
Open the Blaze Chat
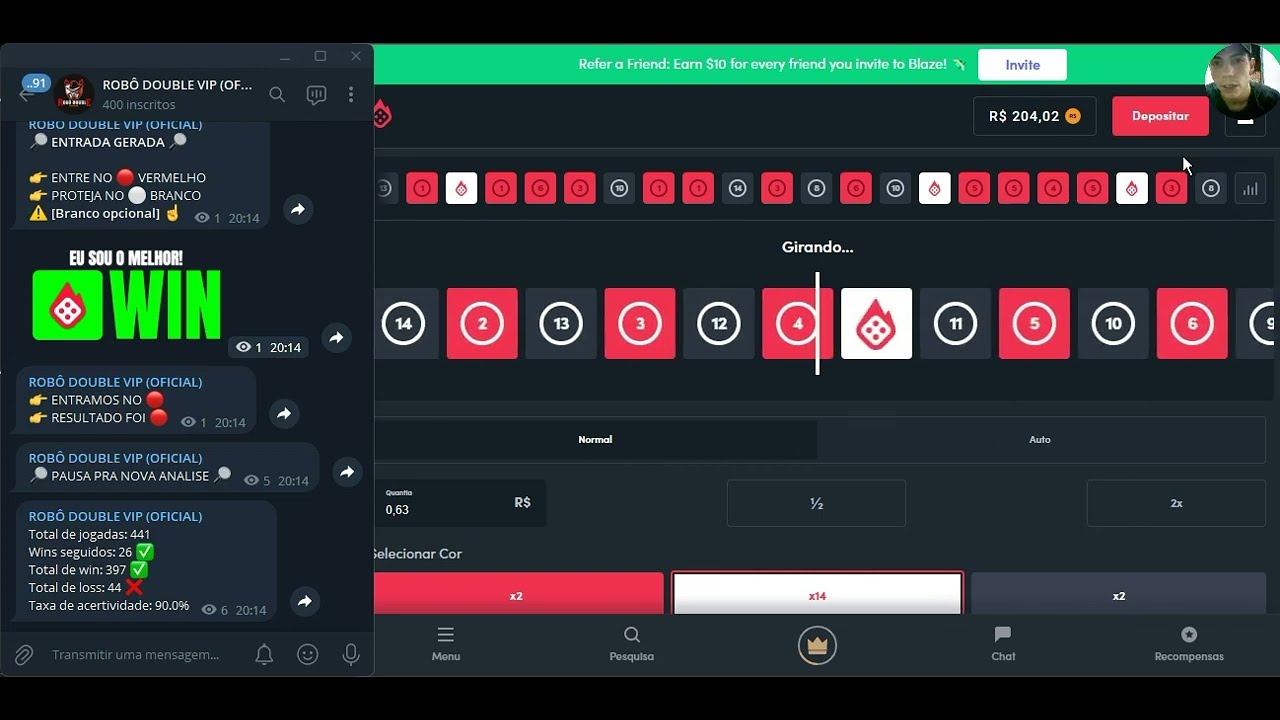pyautogui.click(x=1003, y=644)
